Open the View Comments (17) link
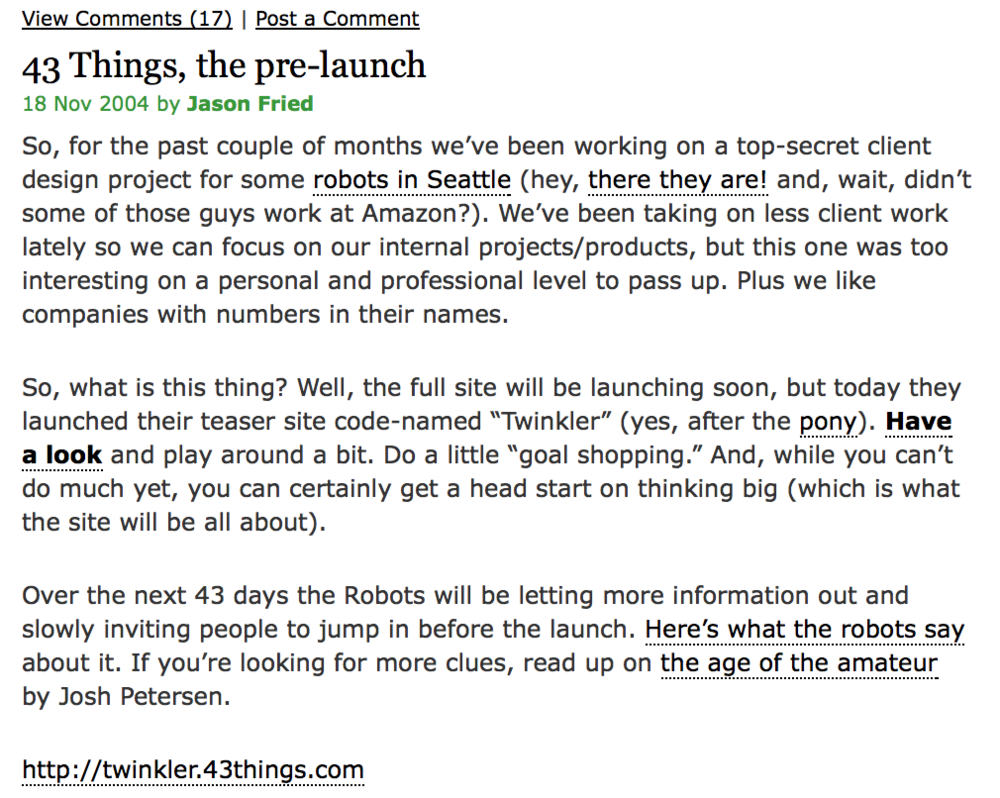This screenshot has height=798, width=1000. click(127, 18)
